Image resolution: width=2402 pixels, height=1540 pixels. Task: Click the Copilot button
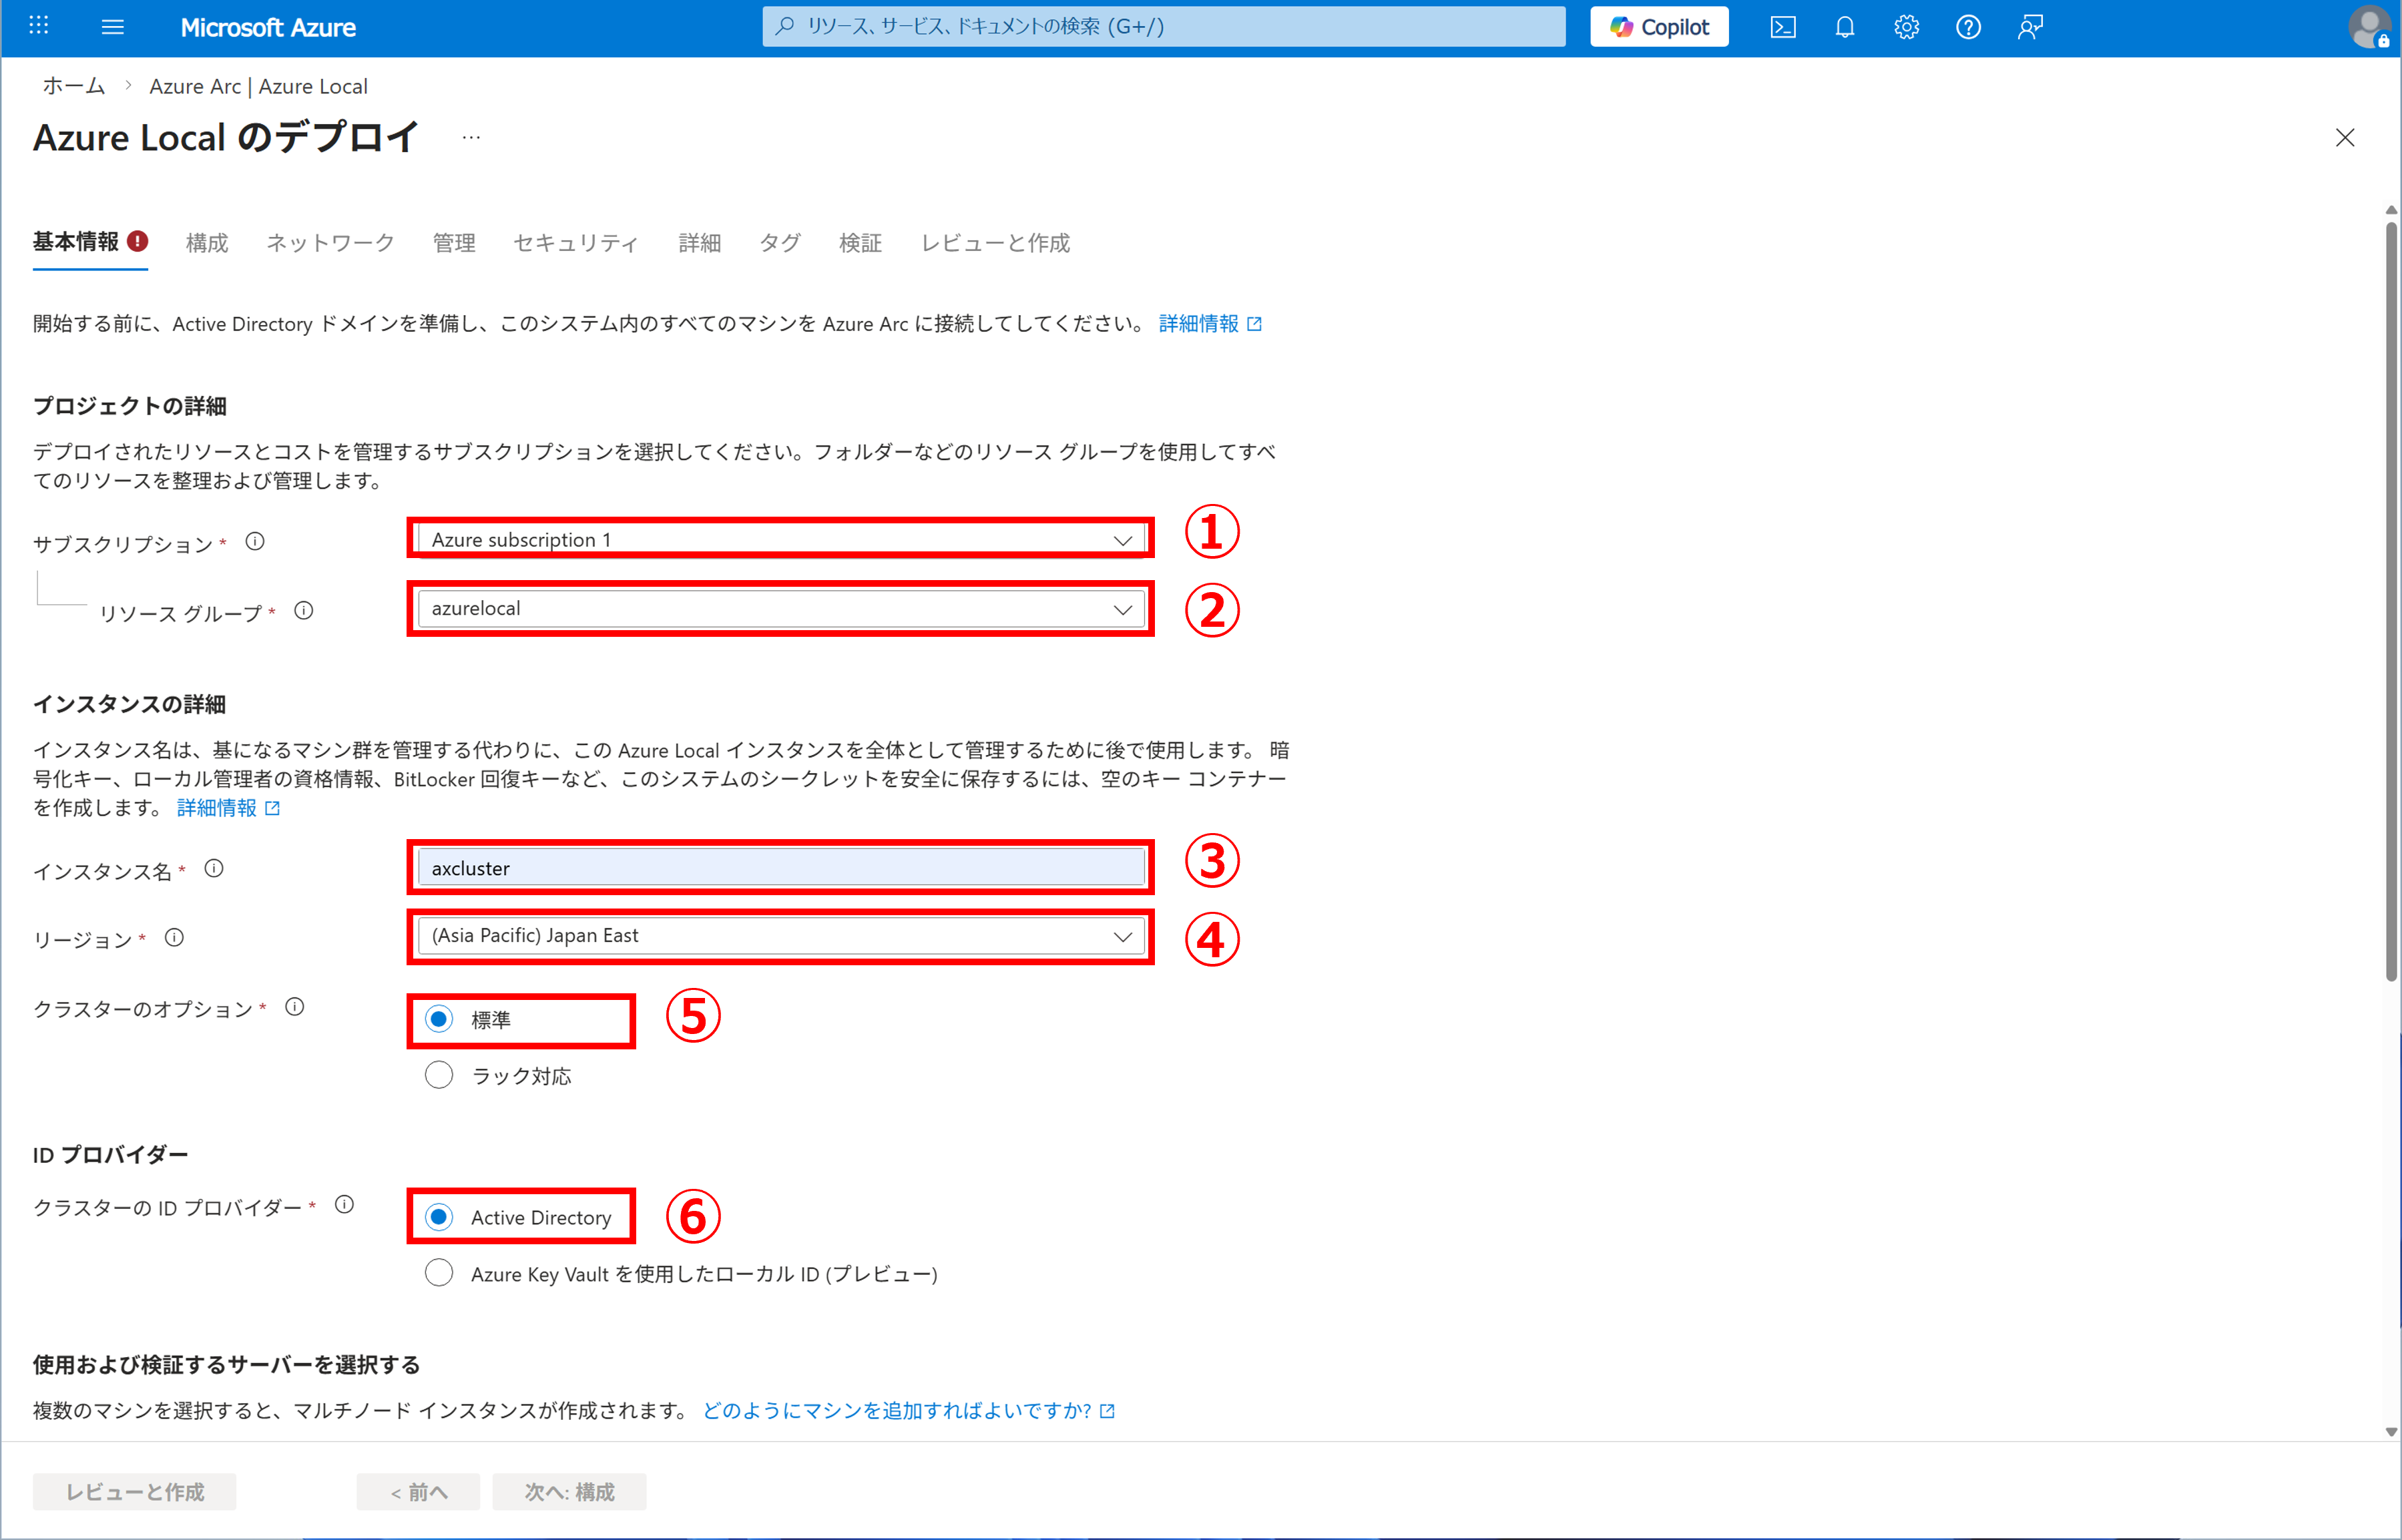[x=1659, y=27]
